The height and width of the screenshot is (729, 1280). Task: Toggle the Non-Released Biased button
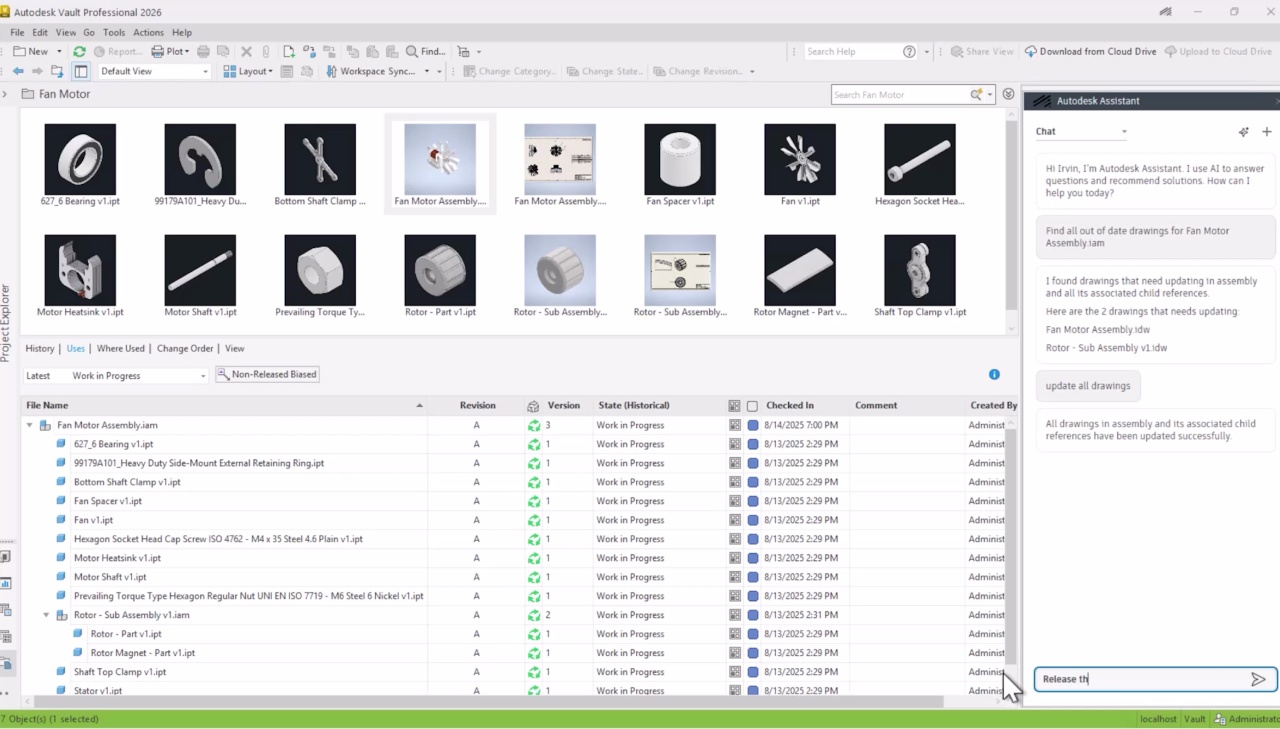point(267,375)
